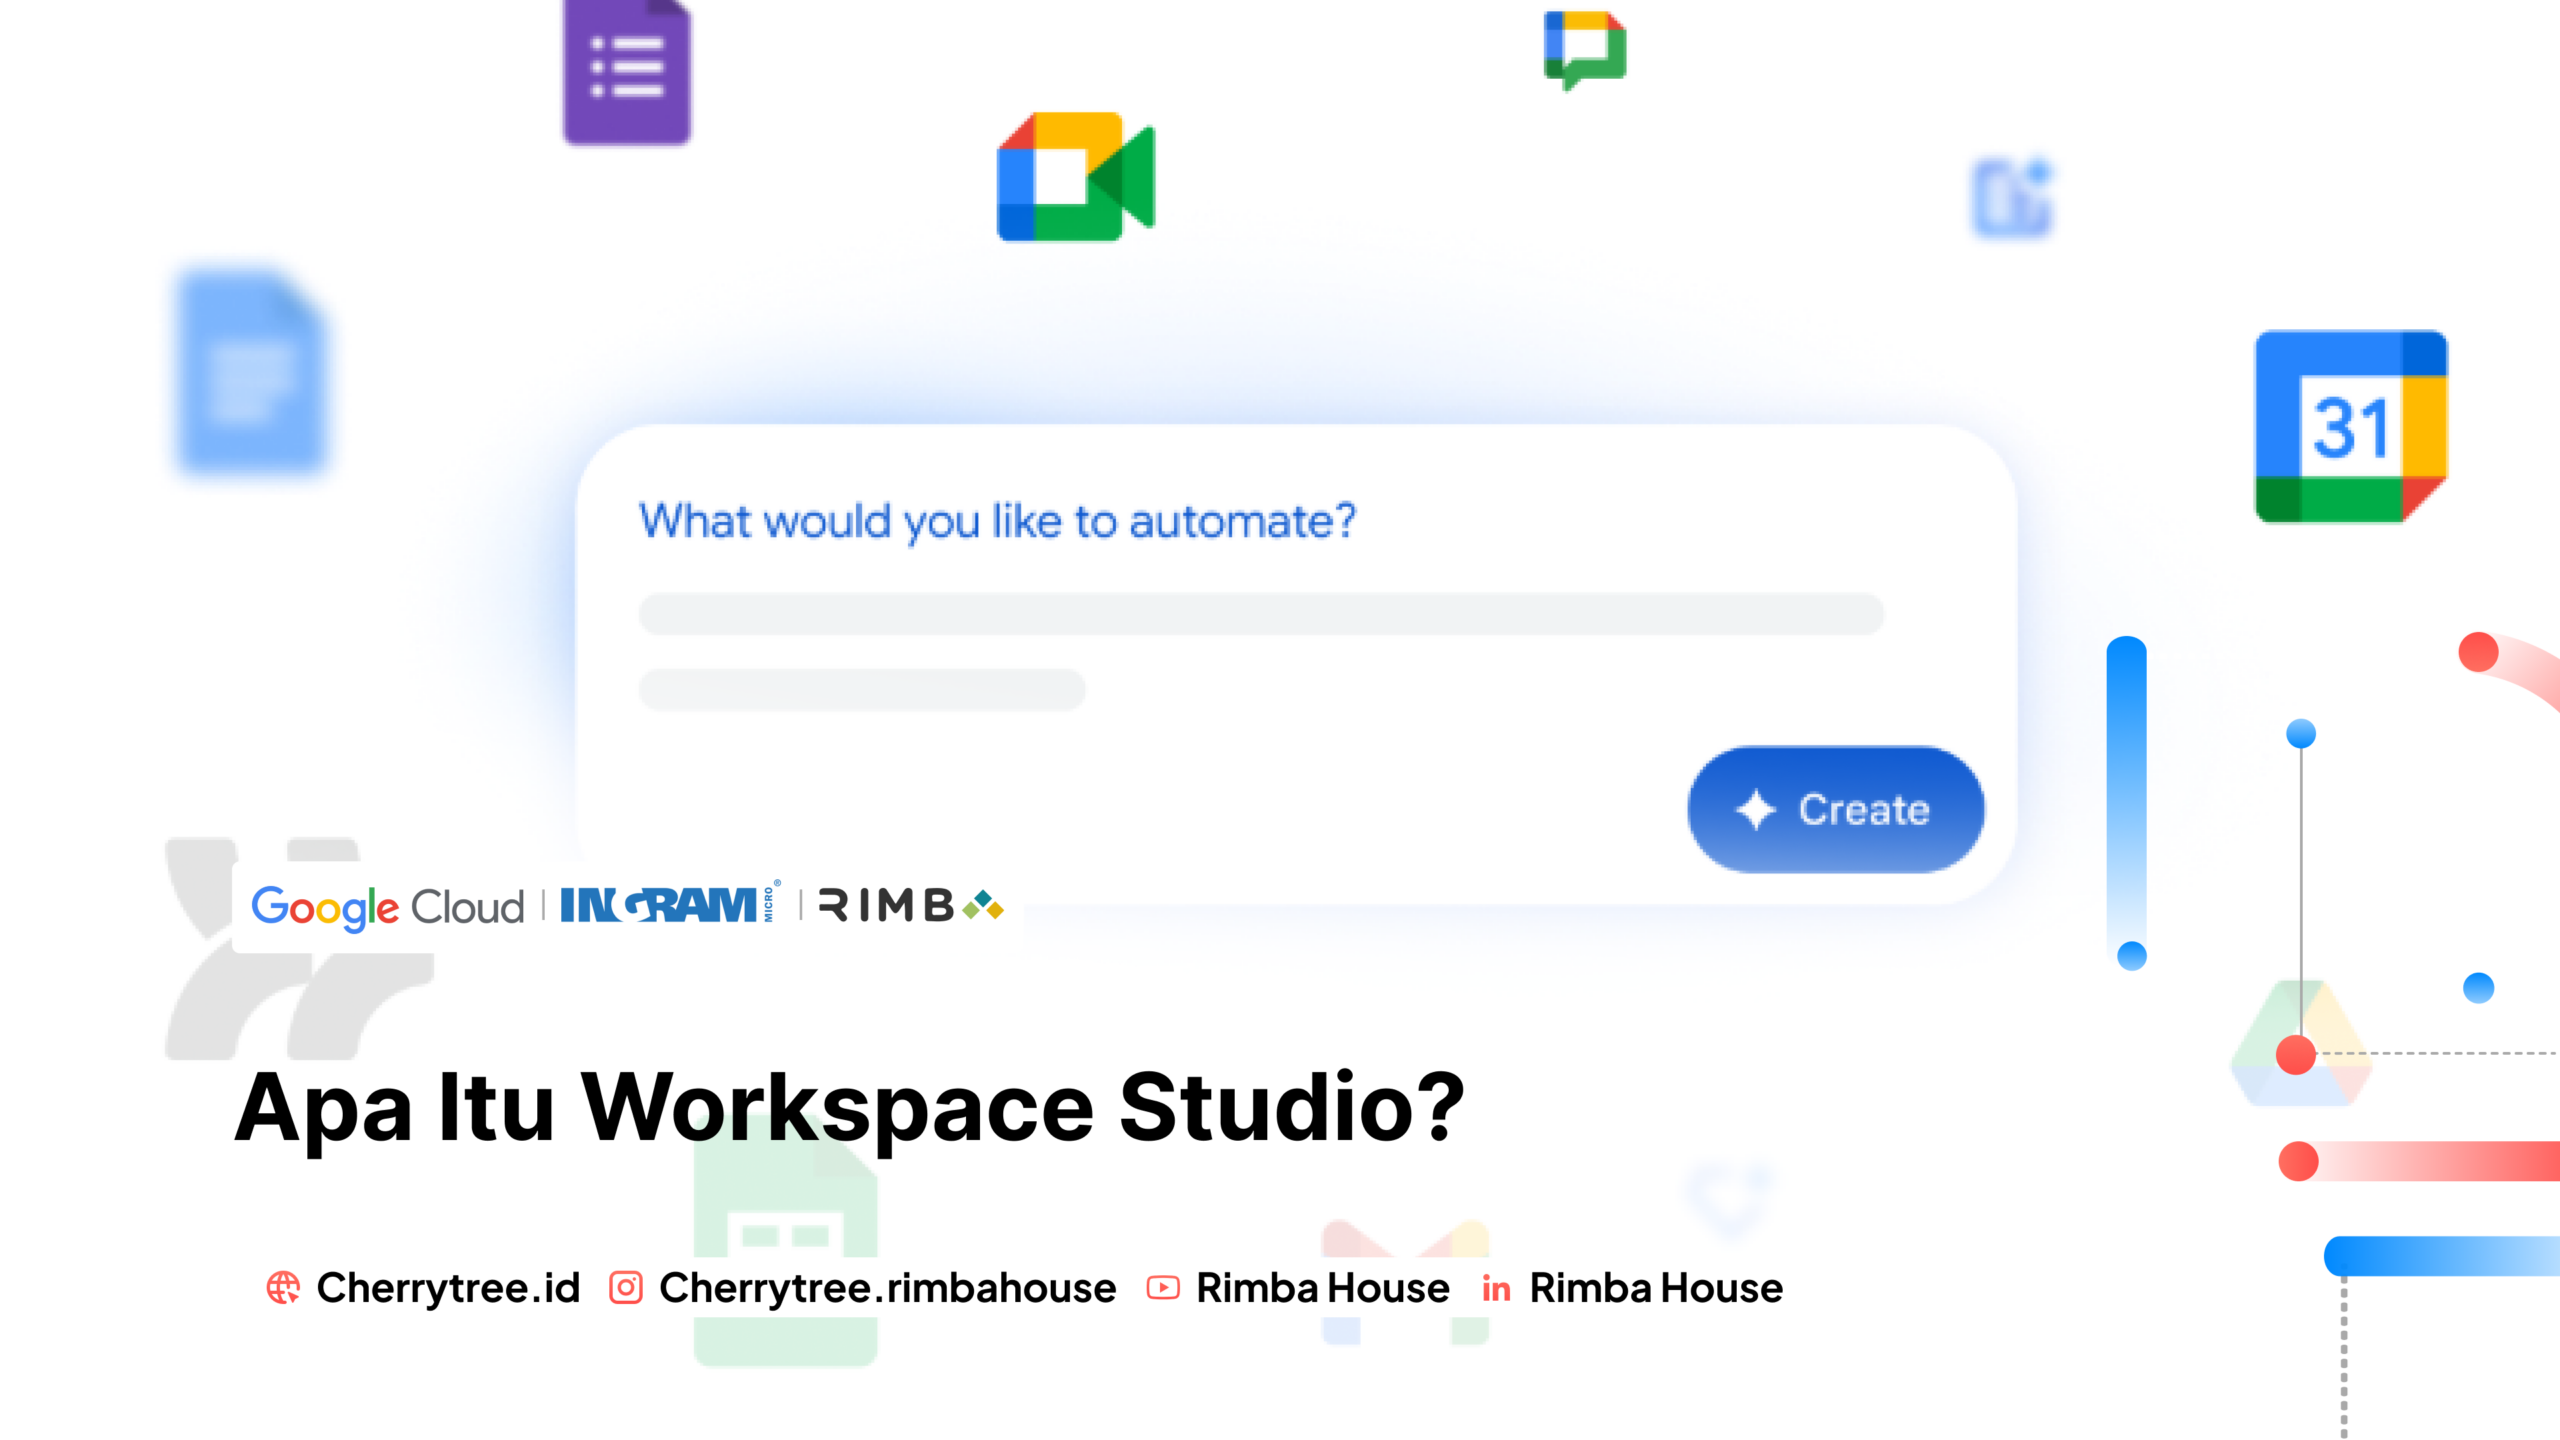Click the faded Google Drive triangle icon
The height and width of the screenshot is (1440, 2560).
point(2301,1043)
